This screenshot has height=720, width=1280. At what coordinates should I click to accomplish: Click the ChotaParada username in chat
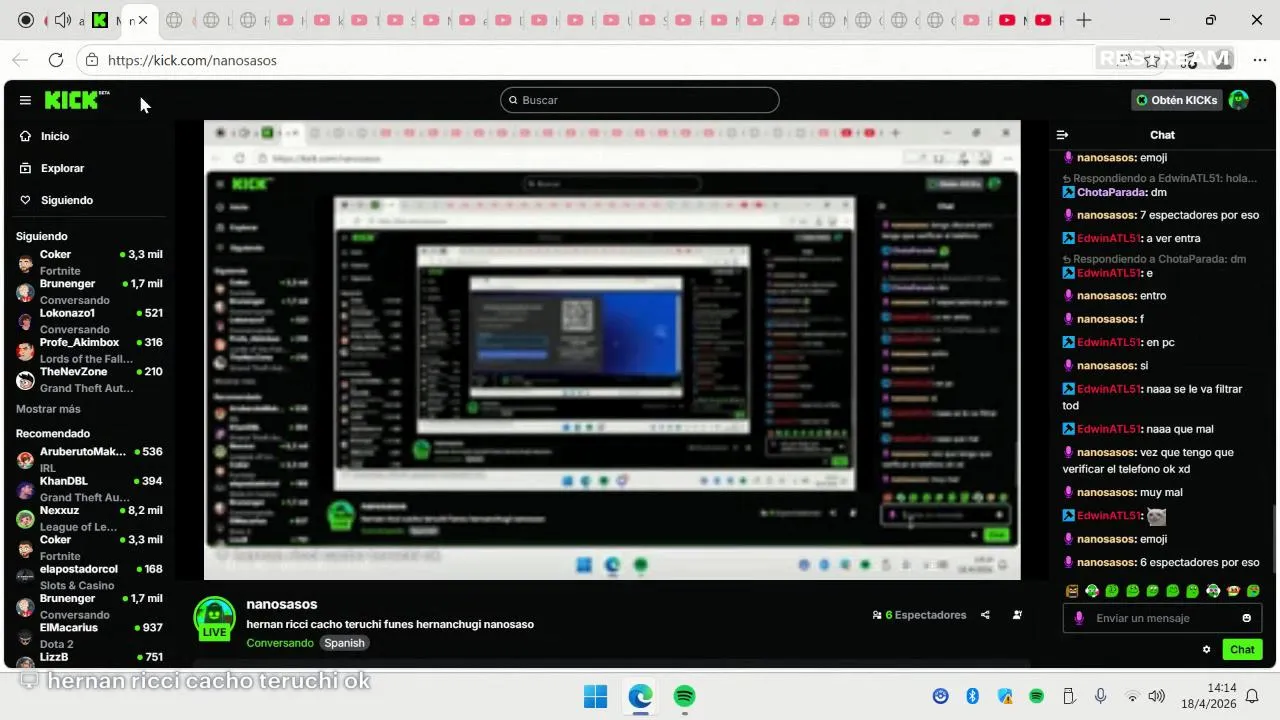(x=1112, y=192)
